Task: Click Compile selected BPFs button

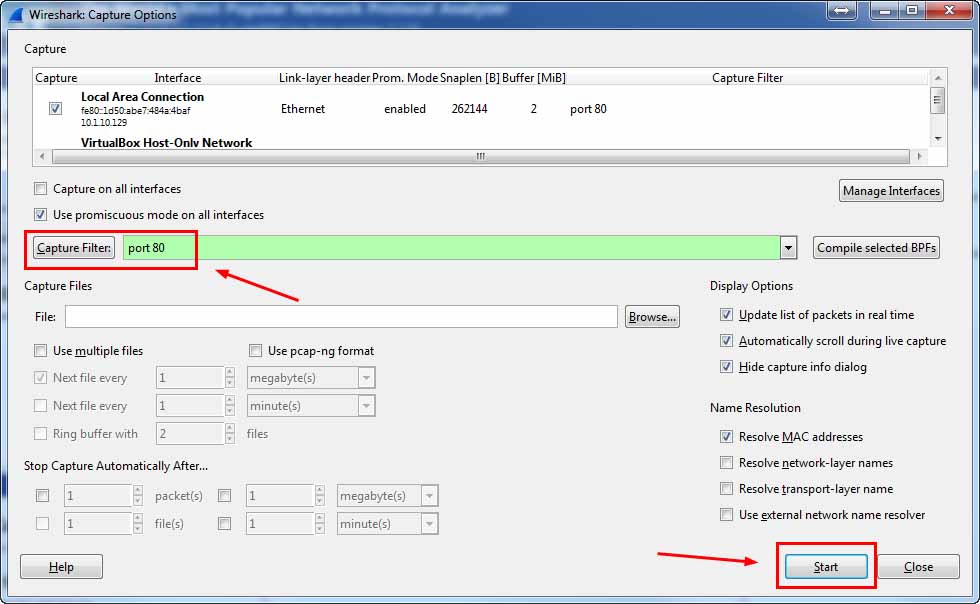Action: click(876, 248)
